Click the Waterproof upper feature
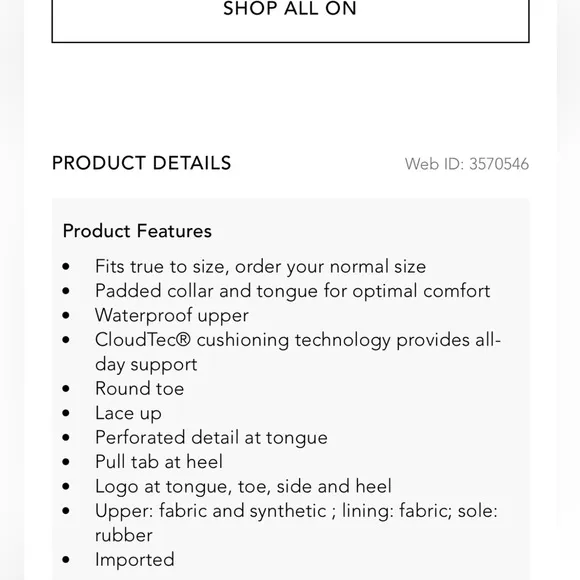The width and height of the screenshot is (580, 580). pyautogui.click(x=172, y=315)
